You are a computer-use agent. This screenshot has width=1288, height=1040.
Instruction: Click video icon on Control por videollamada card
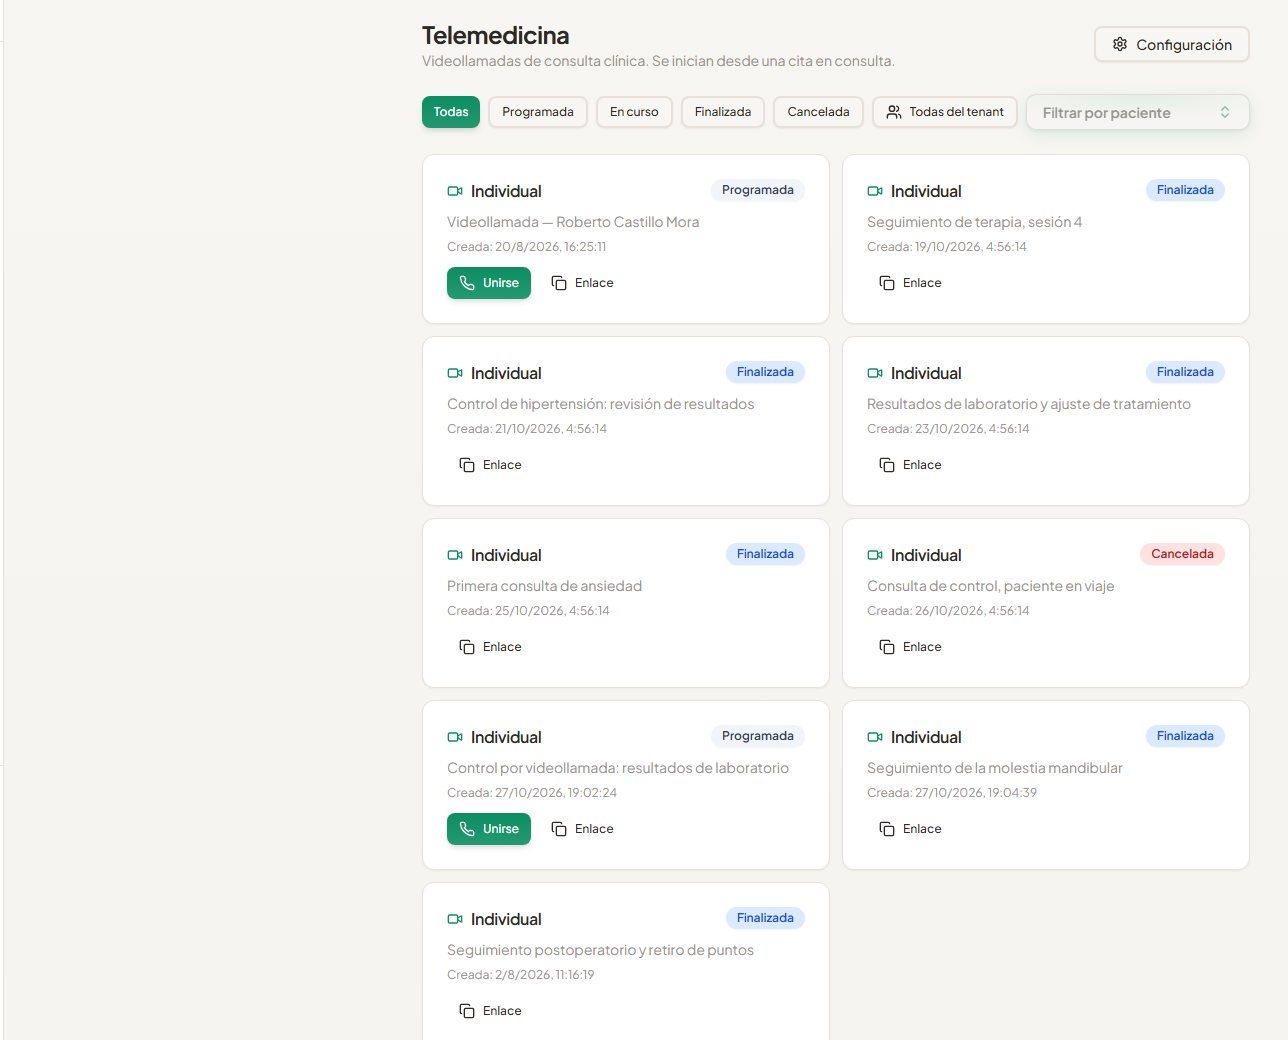click(x=455, y=737)
